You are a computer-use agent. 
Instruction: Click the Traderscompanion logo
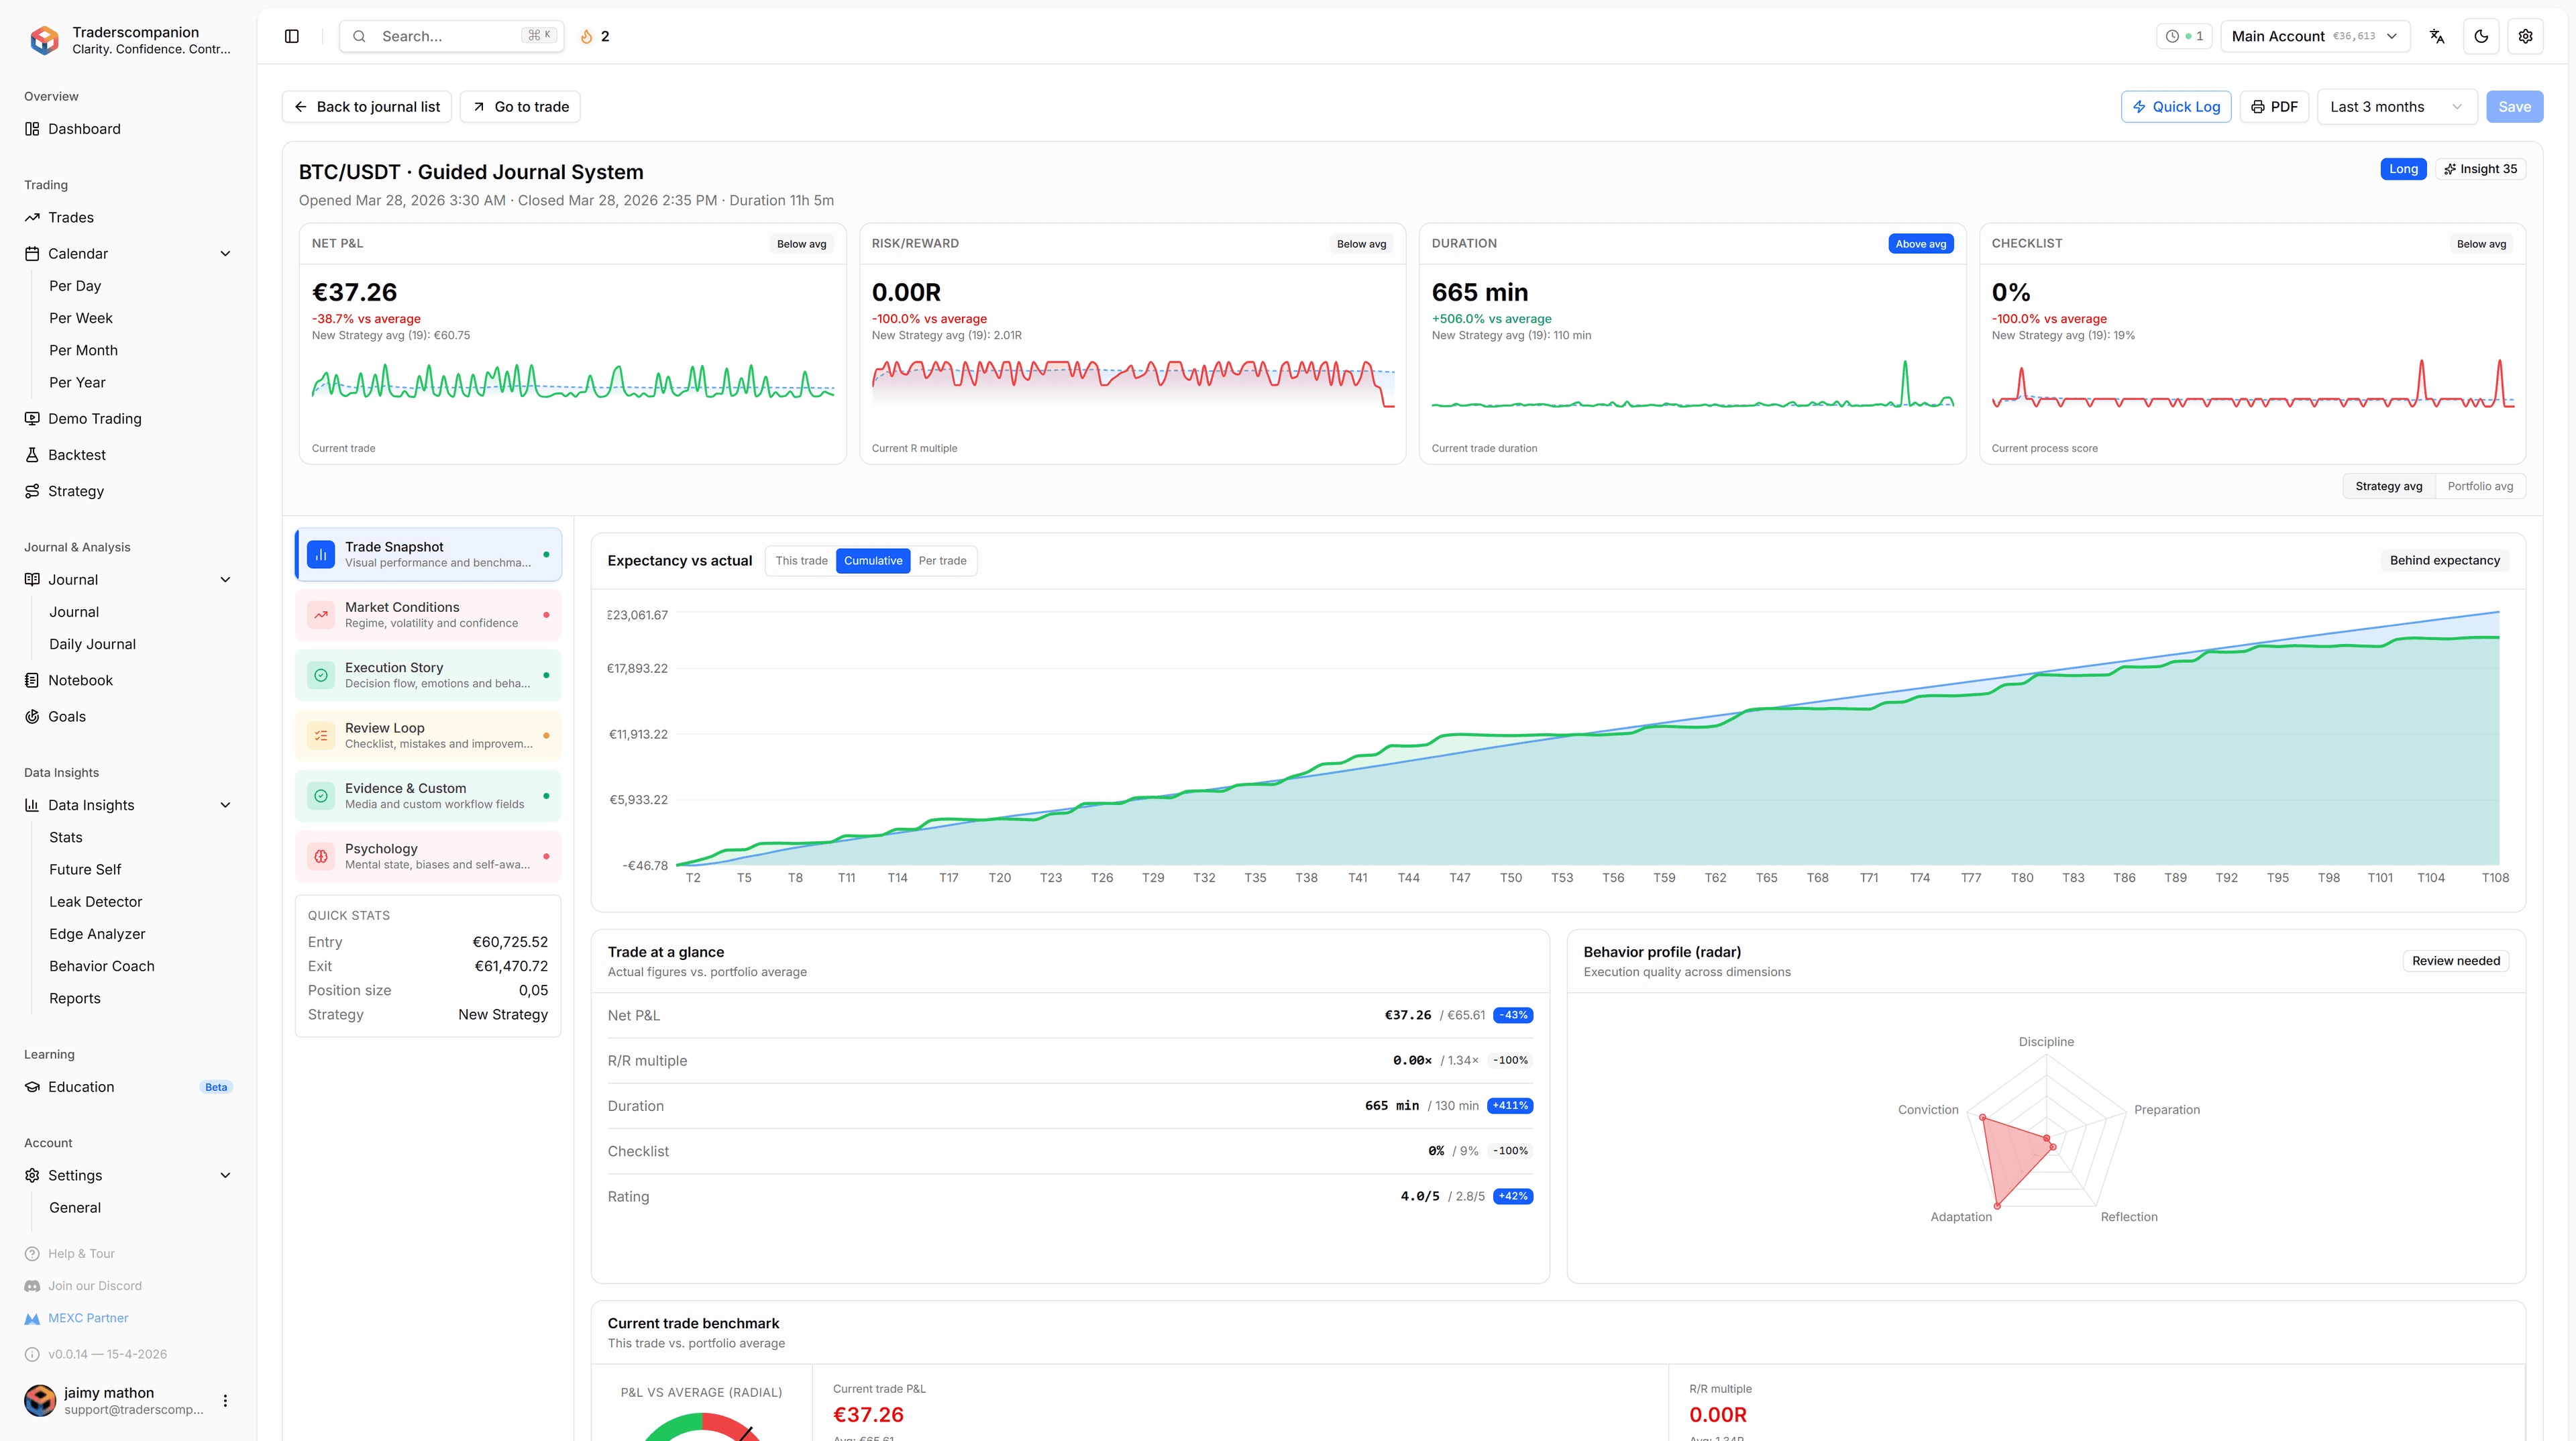(44, 40)
